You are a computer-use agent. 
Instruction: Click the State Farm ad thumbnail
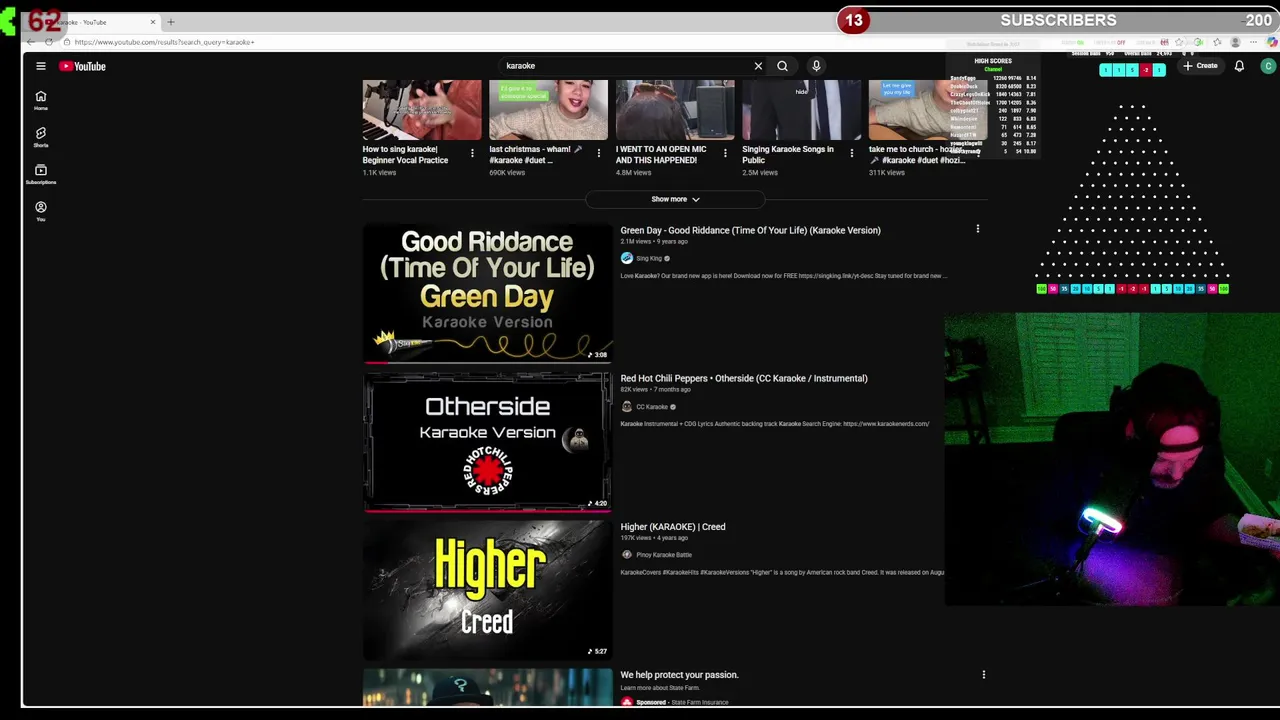(x=487, y=687)
